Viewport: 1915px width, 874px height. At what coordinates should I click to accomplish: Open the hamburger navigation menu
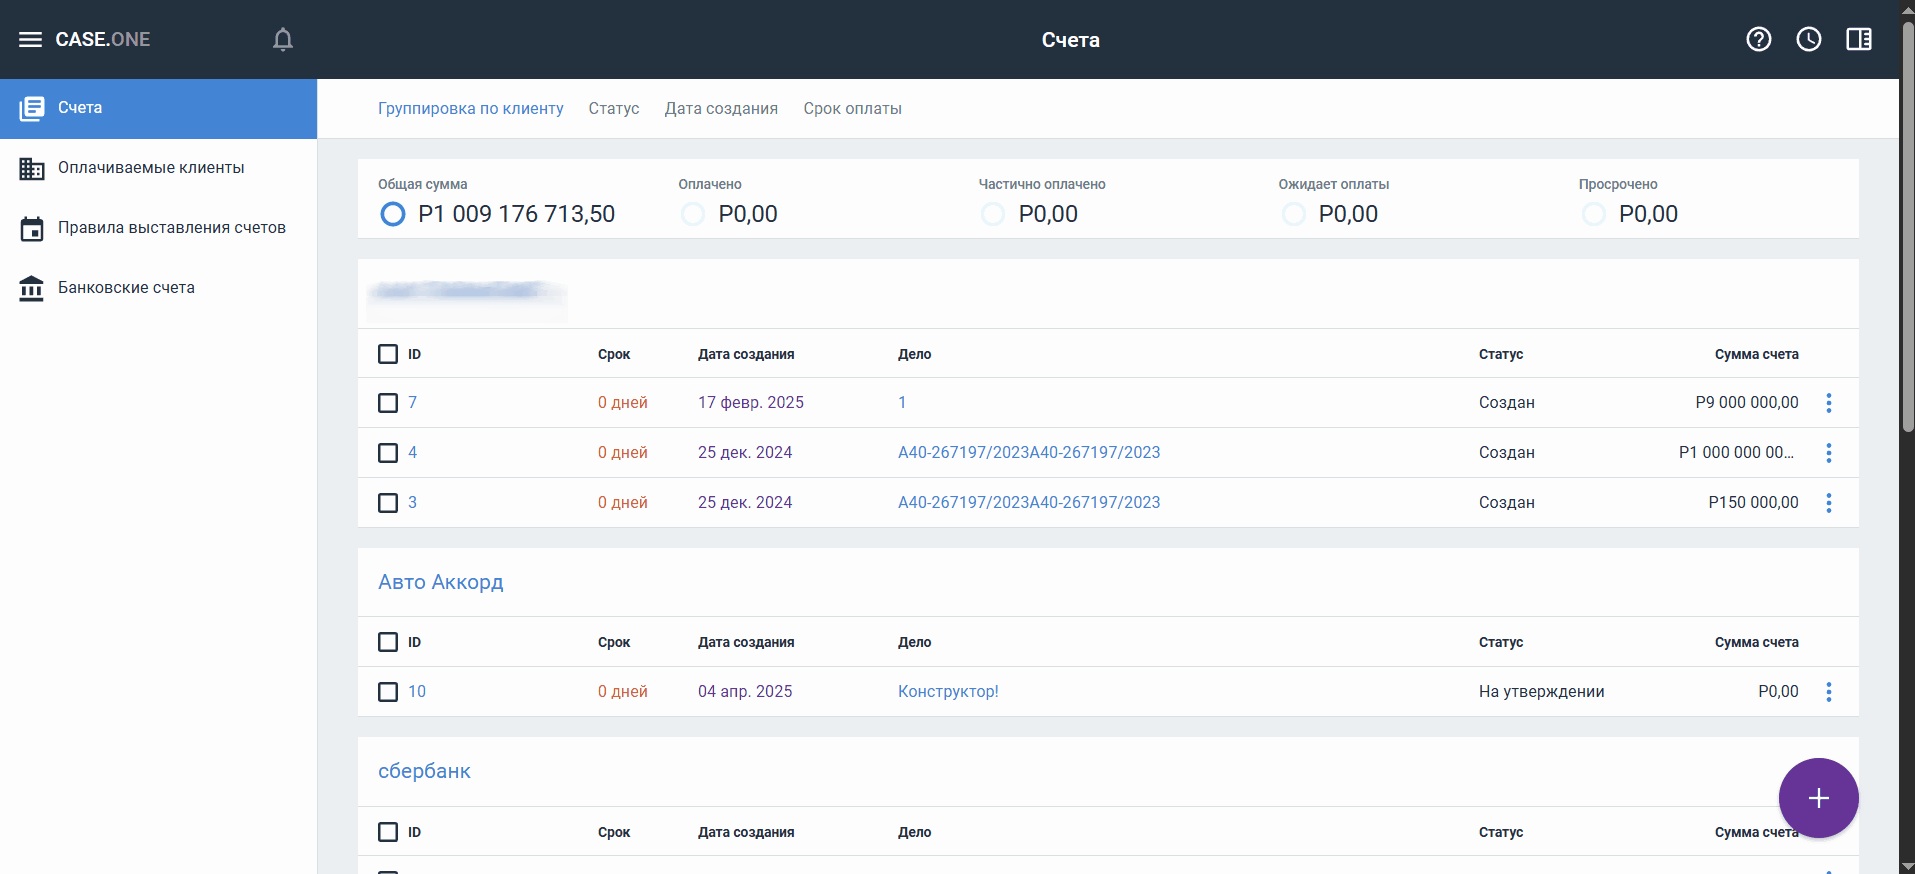[x=30, y=40]
